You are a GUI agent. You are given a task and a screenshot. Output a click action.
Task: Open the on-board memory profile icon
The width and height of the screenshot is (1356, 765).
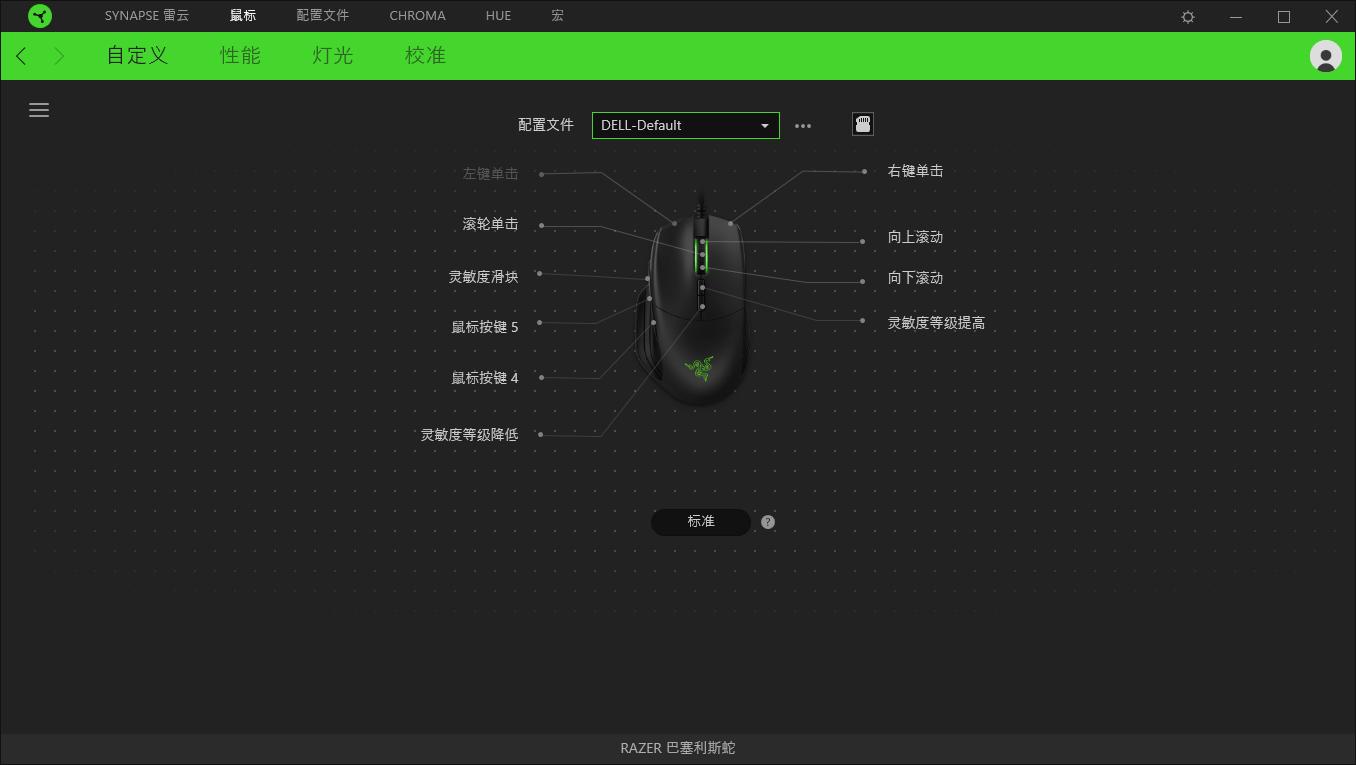(x=862, y=123)
